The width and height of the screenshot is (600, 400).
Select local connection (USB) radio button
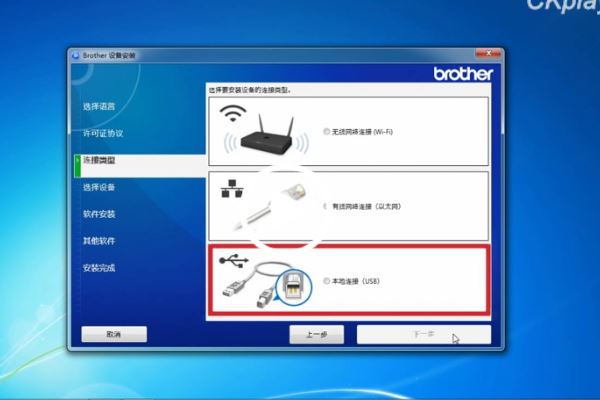(x=326, y=281)
